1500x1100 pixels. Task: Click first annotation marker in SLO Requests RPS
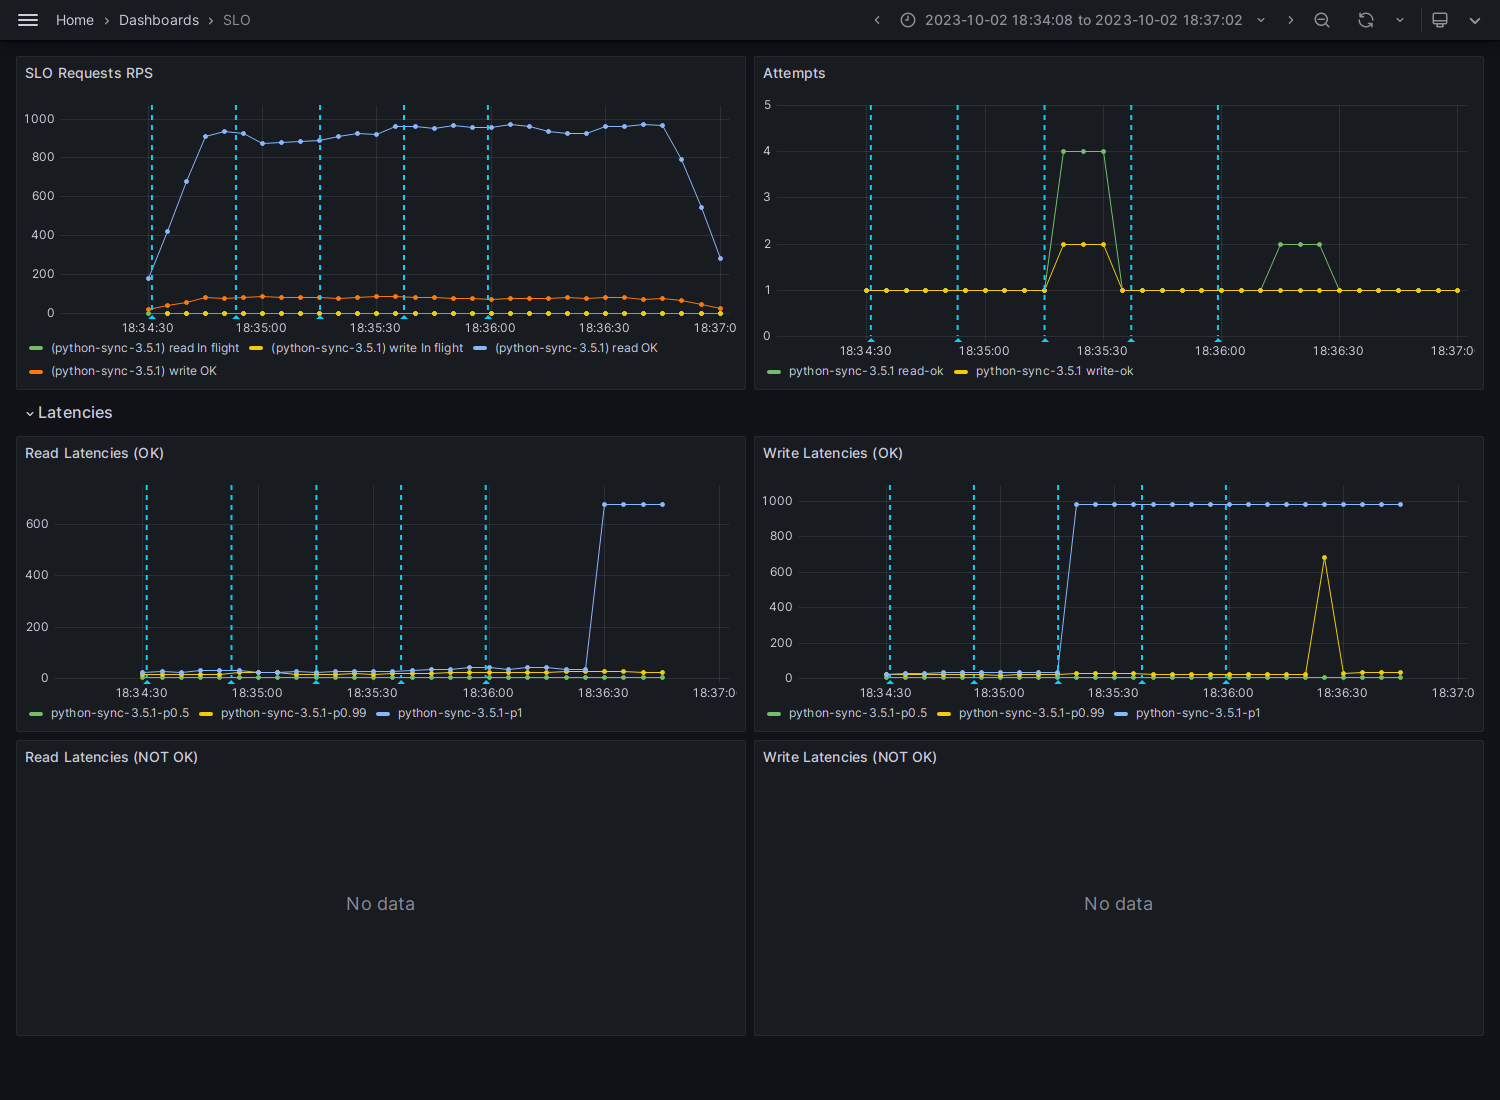(152, 316)
